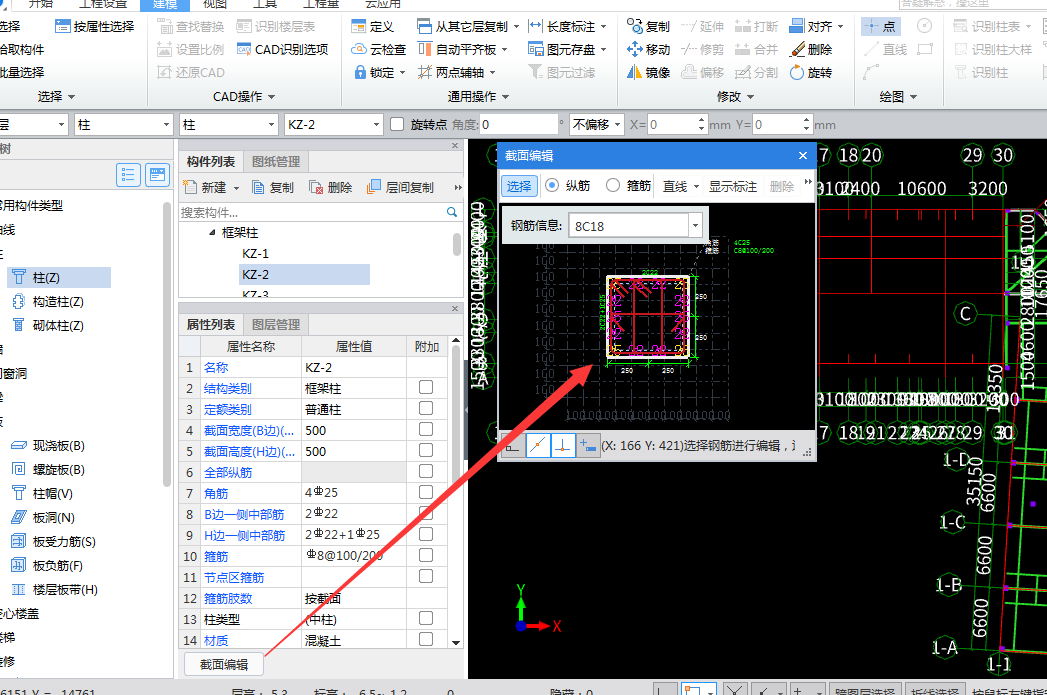Click the search magnifier in 搜索构件
Viewport: 1047px width, 695px height.
[x=451, y=212]
